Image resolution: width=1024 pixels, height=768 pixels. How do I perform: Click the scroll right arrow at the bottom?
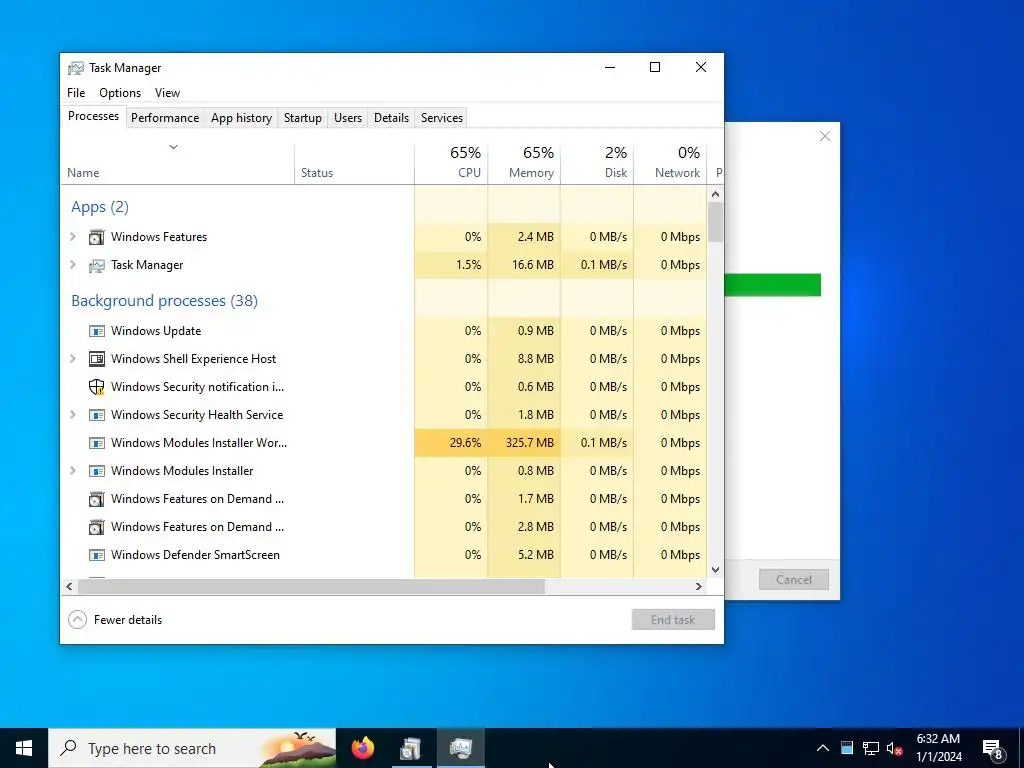[699, 586]
